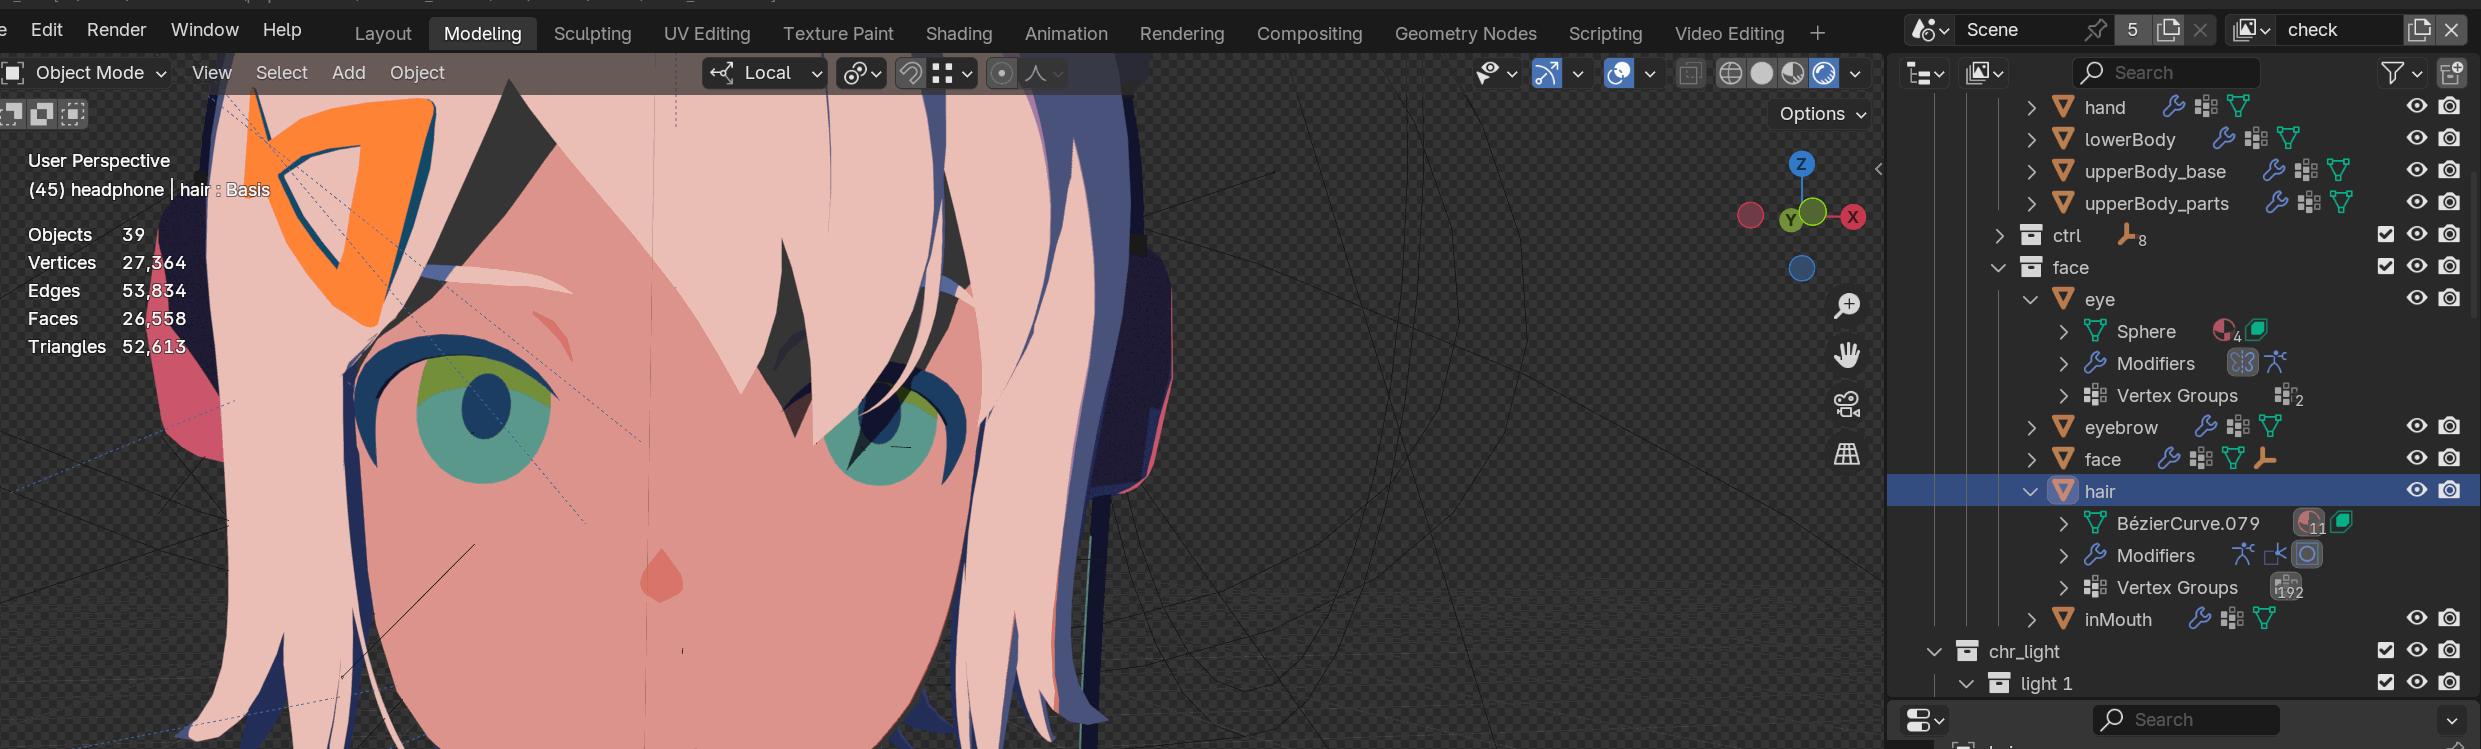Open Object Mode dropdown
Image resolution: width=2481 pixels, height=749 pixels.
[x=86, y=73]
